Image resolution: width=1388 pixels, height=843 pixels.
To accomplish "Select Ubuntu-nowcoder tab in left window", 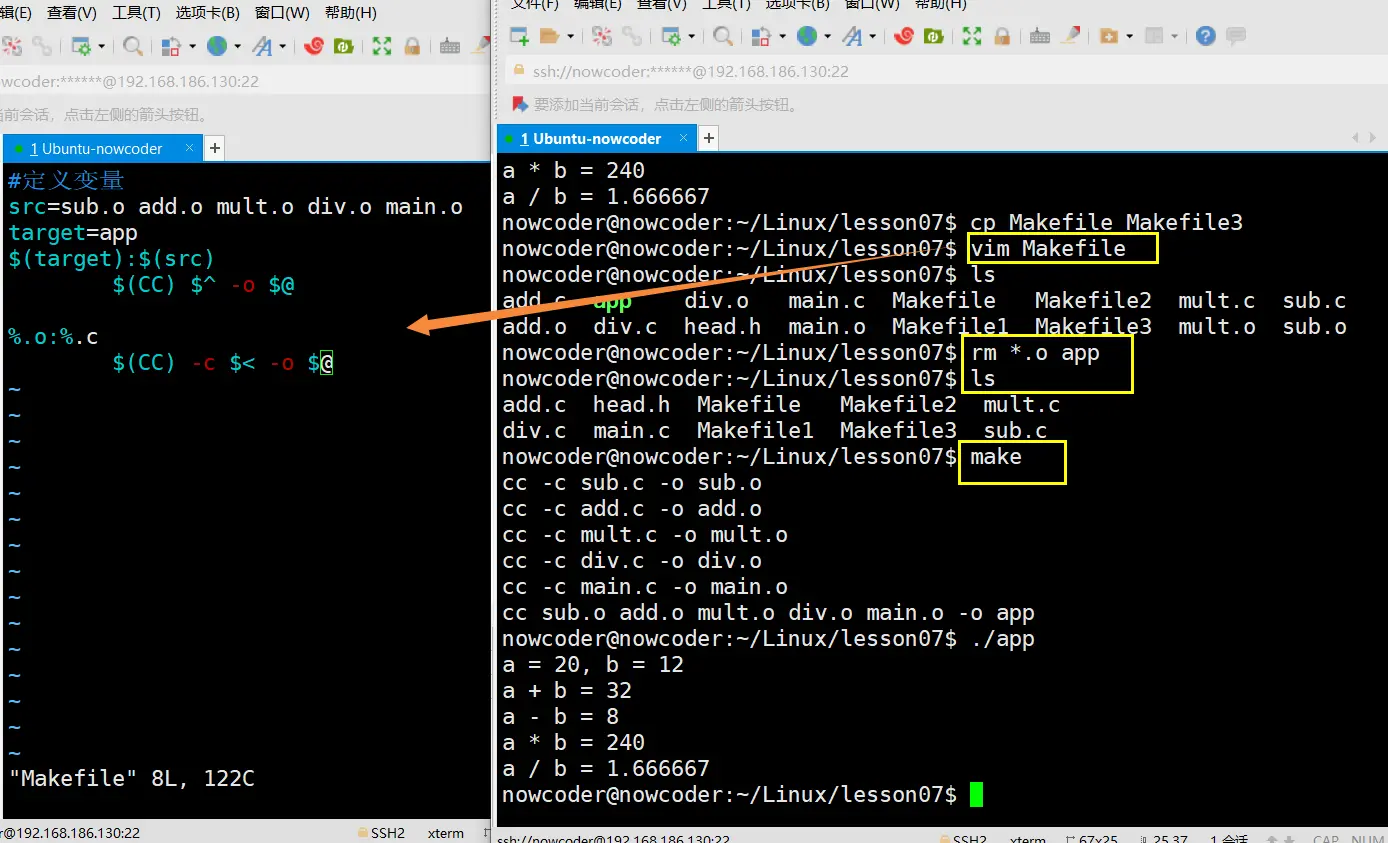I will pos(102,148).
